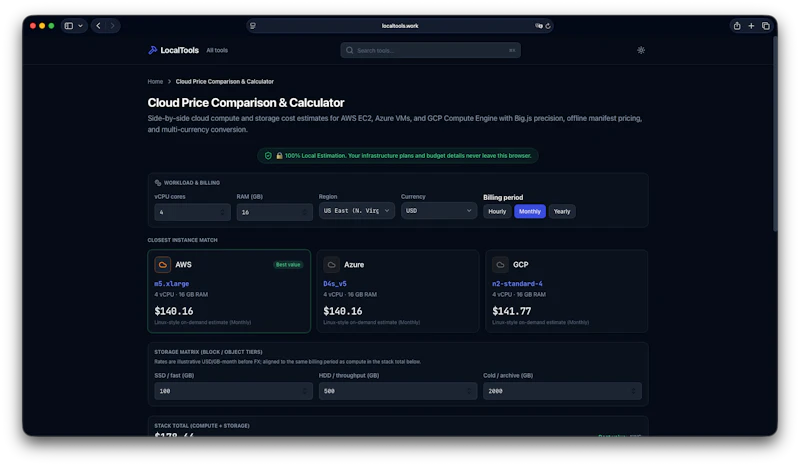Screen dimensions: 800x466
Task: Click the page settings icon in address bar
Action: 253,26
